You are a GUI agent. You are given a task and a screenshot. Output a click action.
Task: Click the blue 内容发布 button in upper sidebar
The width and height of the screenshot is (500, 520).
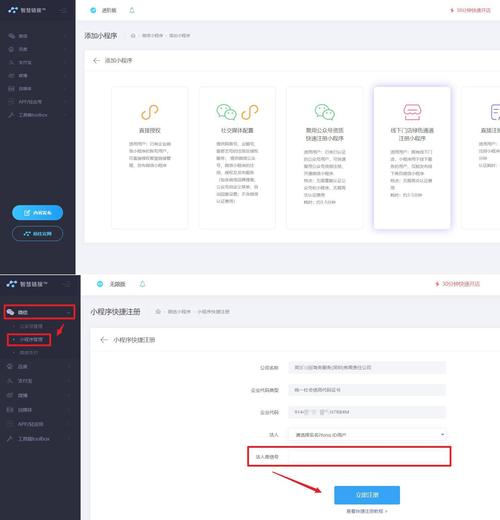coord(38,213)
